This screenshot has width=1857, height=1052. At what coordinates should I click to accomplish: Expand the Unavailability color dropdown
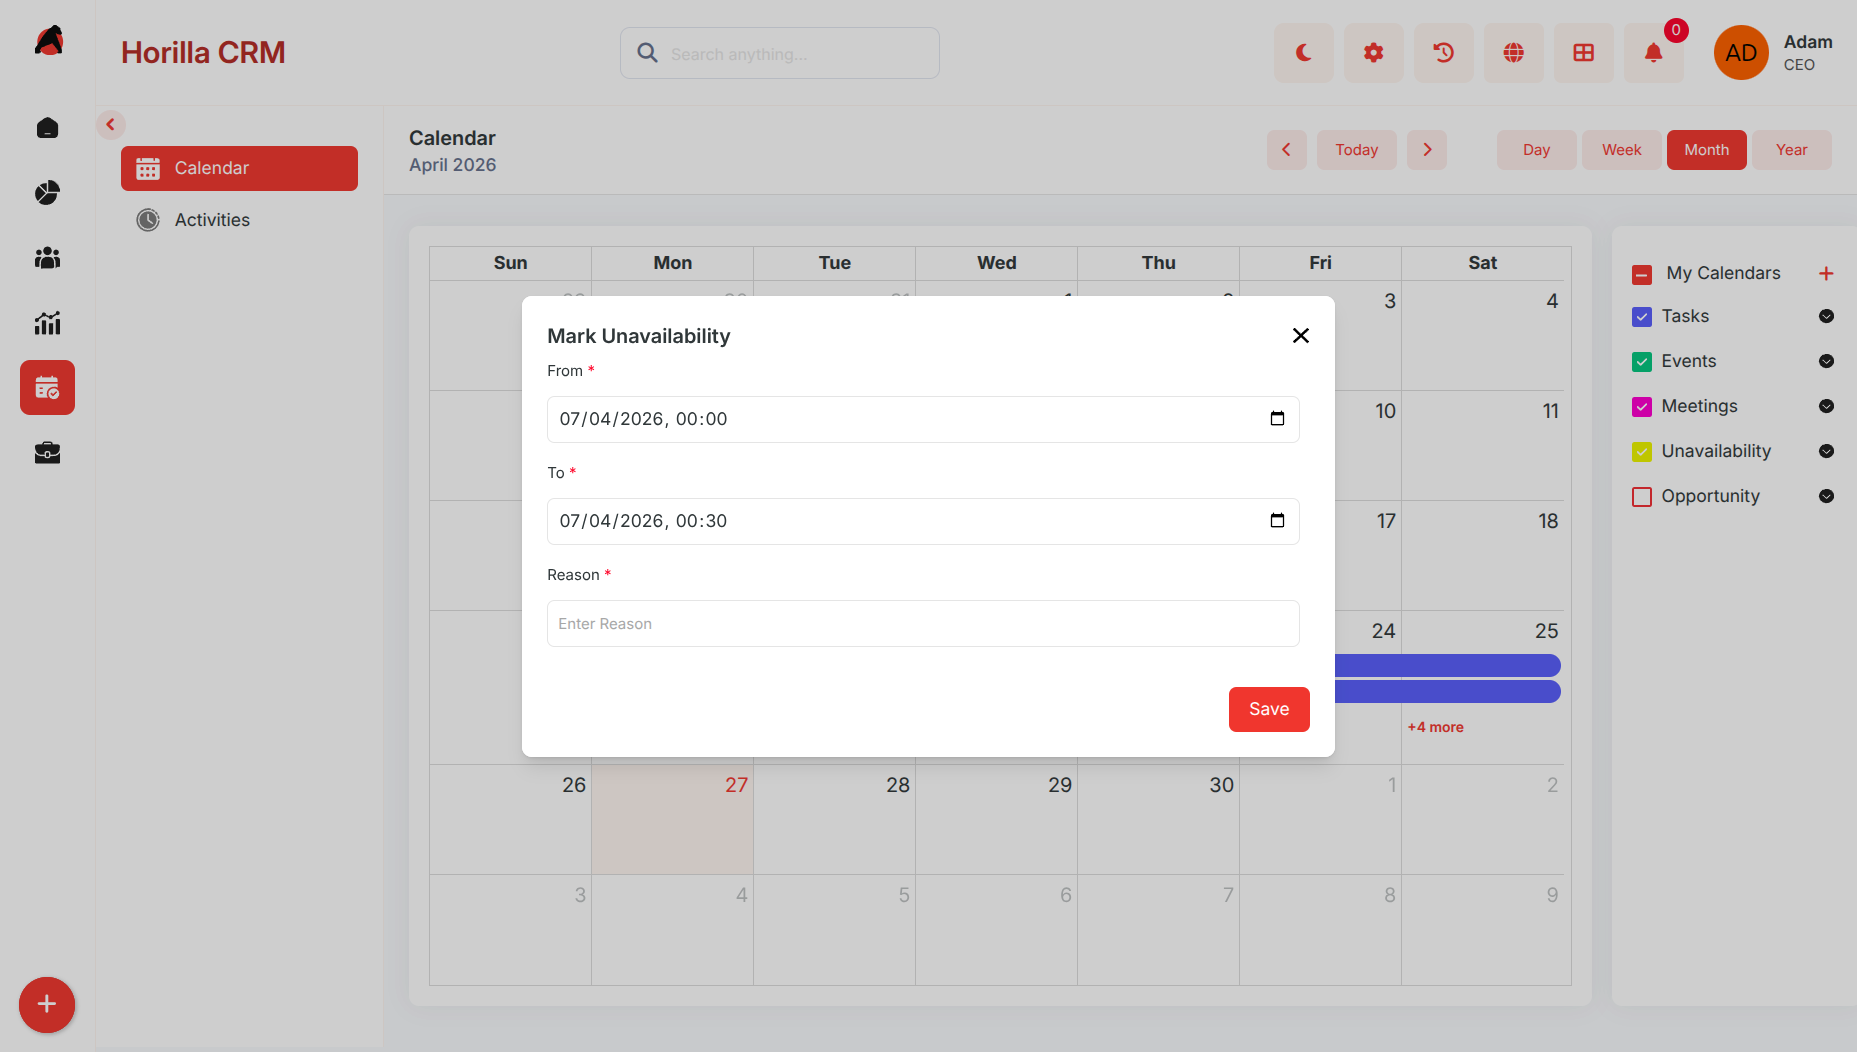click(x=1826, y=451)
